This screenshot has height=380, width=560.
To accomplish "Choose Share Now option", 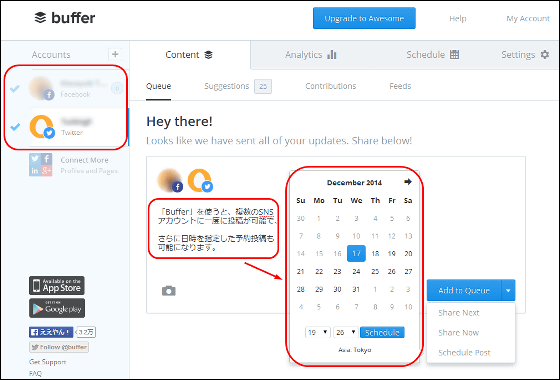I will [459, 332].
